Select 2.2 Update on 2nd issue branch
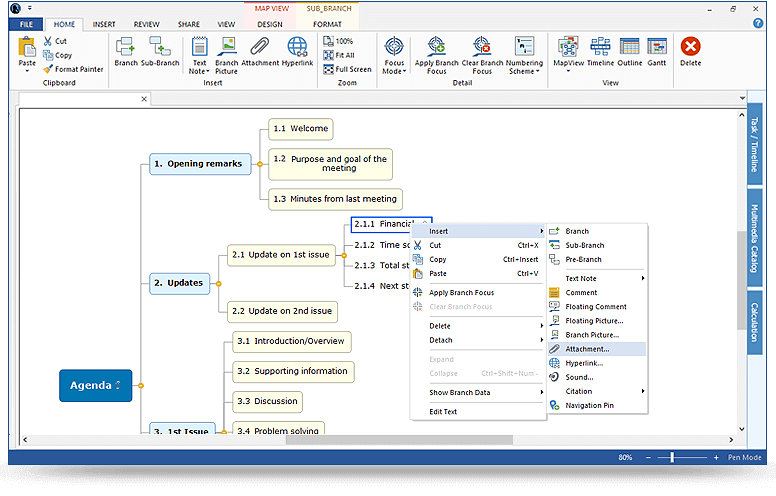776x496 pixels. pyautogui.click(x=282, y=311)
